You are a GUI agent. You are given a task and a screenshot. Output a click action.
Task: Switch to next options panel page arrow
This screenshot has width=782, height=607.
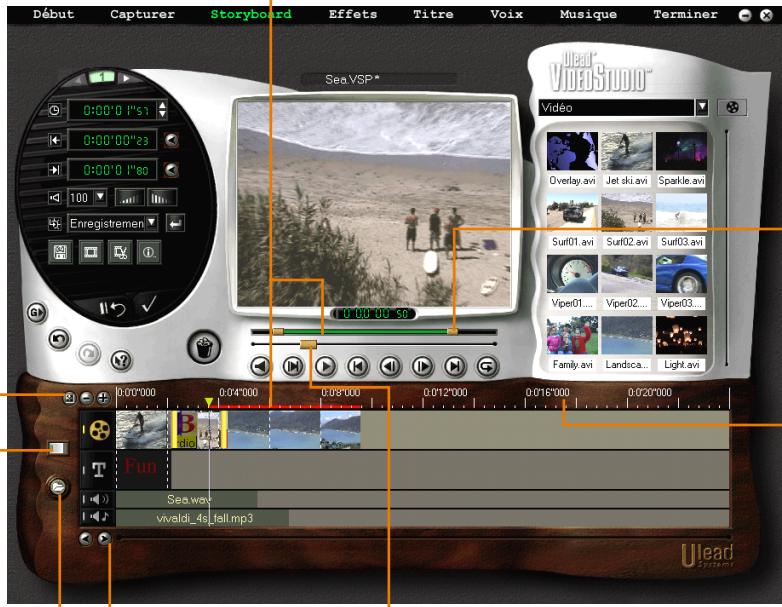(x=126, y=78)
